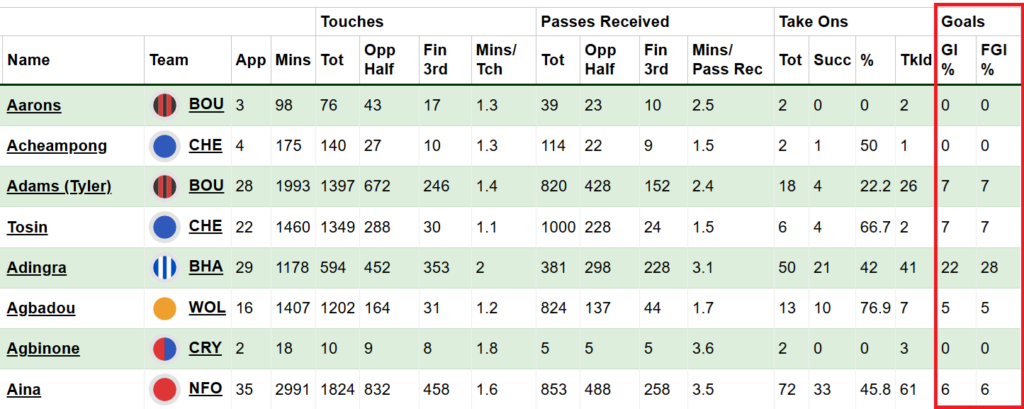Open the Adams (Tyler) player link

59,187
